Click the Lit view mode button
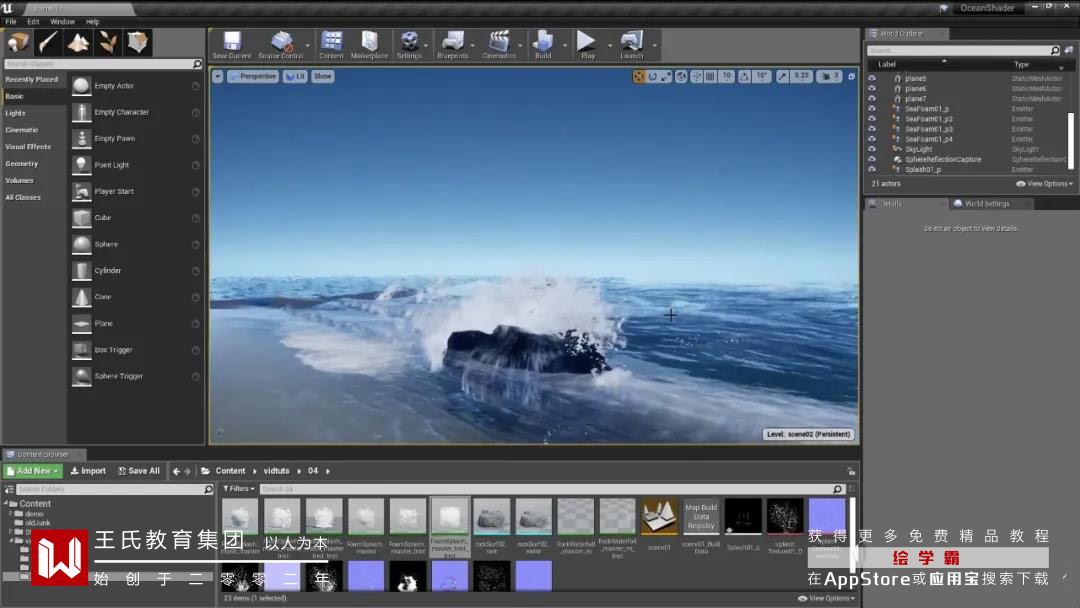Viewport: 1080px width, 608px height. pyautogui.click(x=295, y=76)
